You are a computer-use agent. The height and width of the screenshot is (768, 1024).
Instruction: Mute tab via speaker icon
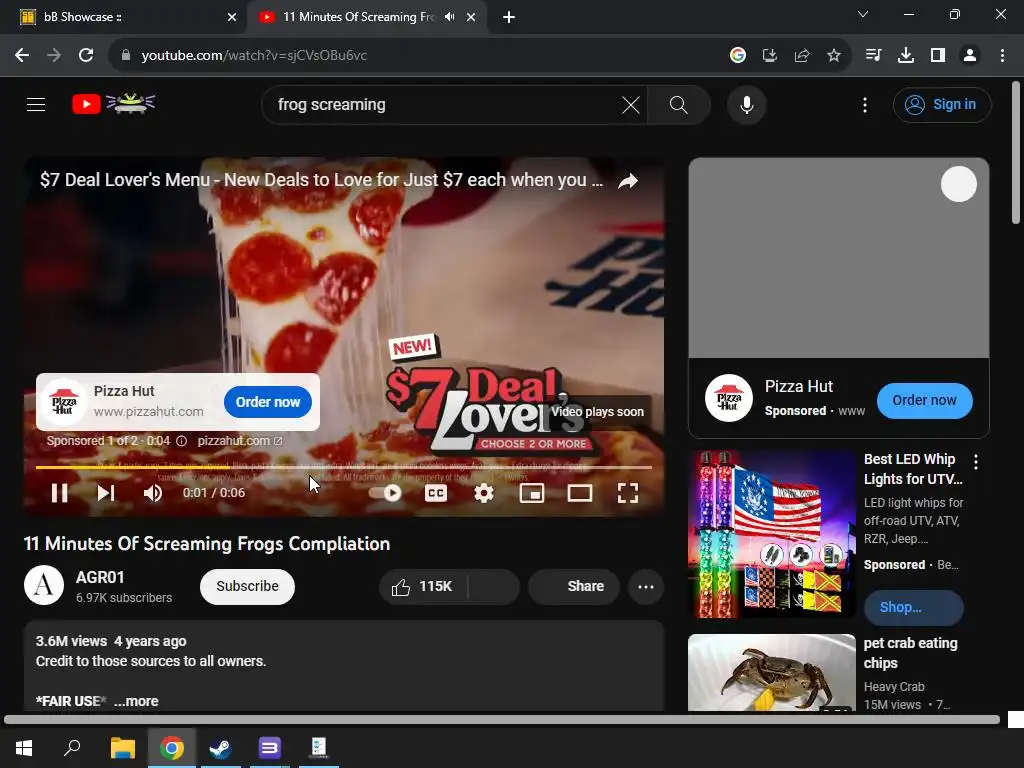(449, 17)
